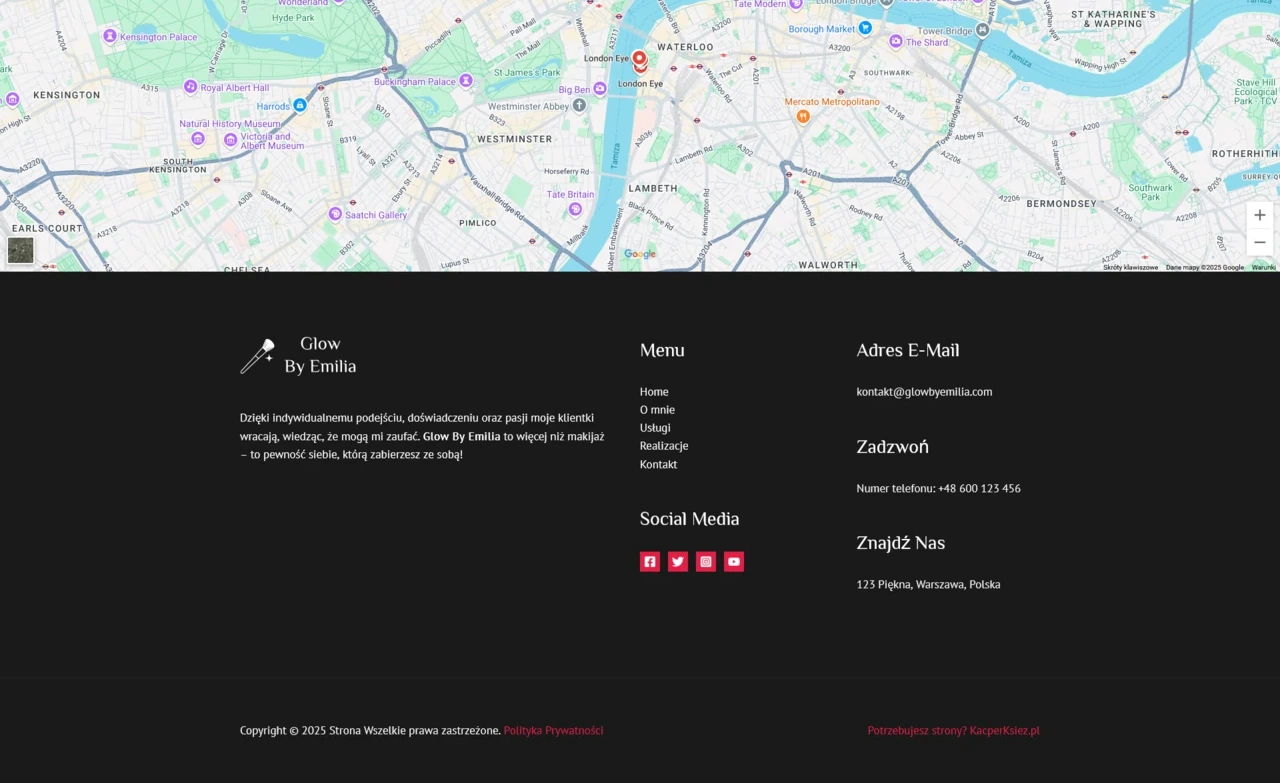Click the Menu footer heading
Image resolution: width=1280 pixels, height=783 pixels.
click(662, 350)
